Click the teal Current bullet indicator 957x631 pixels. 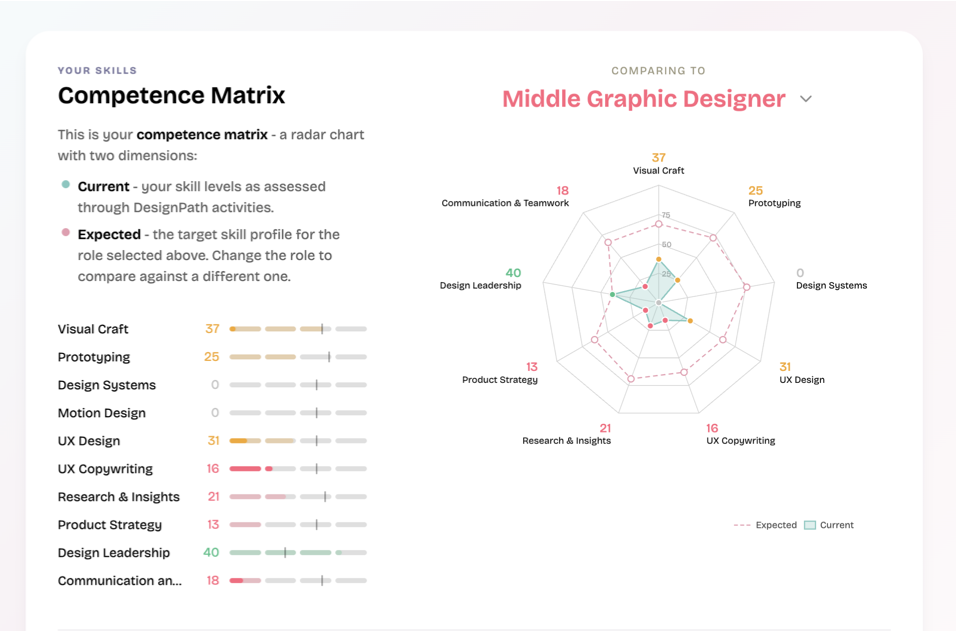coord(66,184)
